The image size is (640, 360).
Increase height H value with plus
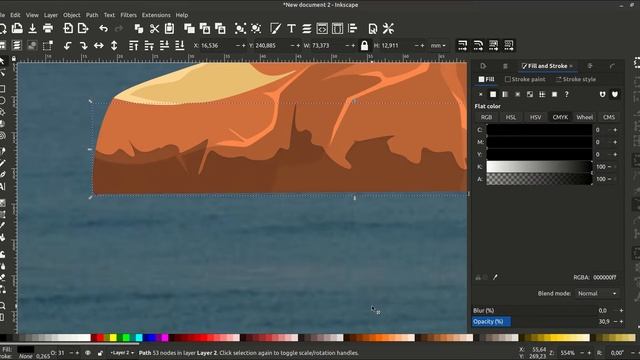(422, 46)
